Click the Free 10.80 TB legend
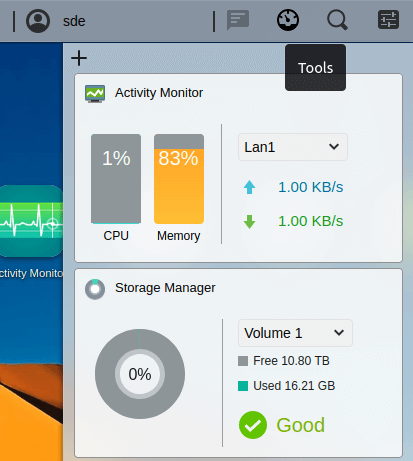The image size is (413, 461). [284, 361]
